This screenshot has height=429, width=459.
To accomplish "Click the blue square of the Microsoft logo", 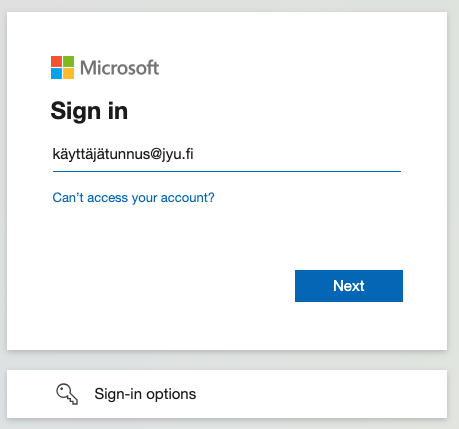I will click(x=56, y=74).
